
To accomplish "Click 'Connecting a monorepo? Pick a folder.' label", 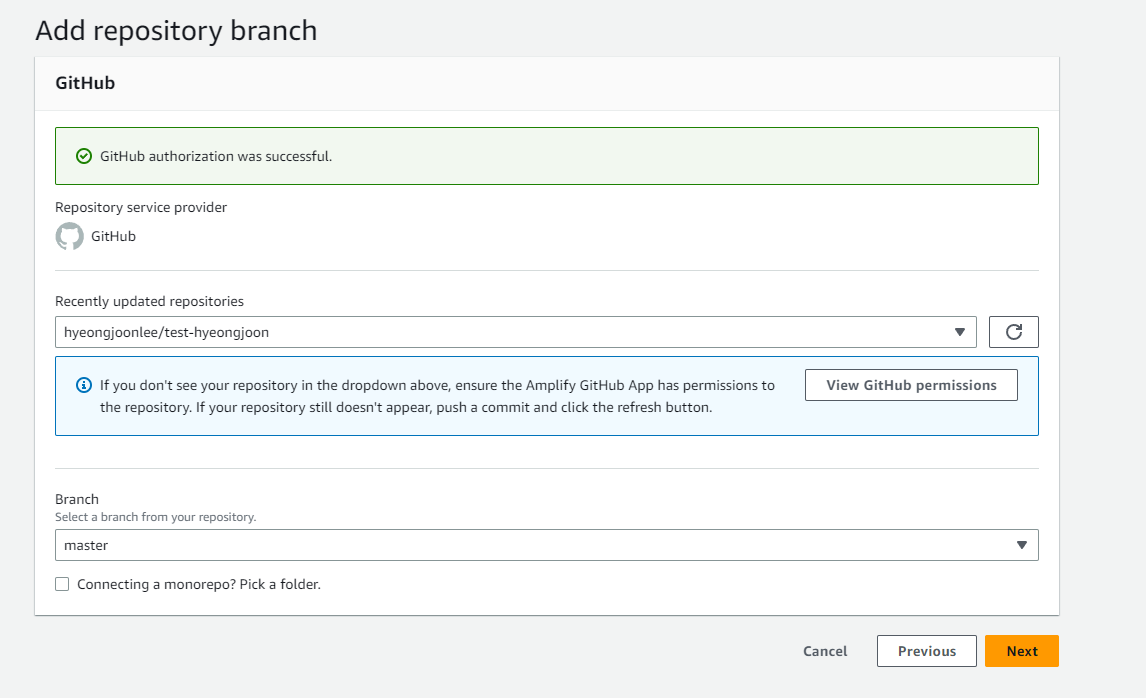I will point(199,584).
